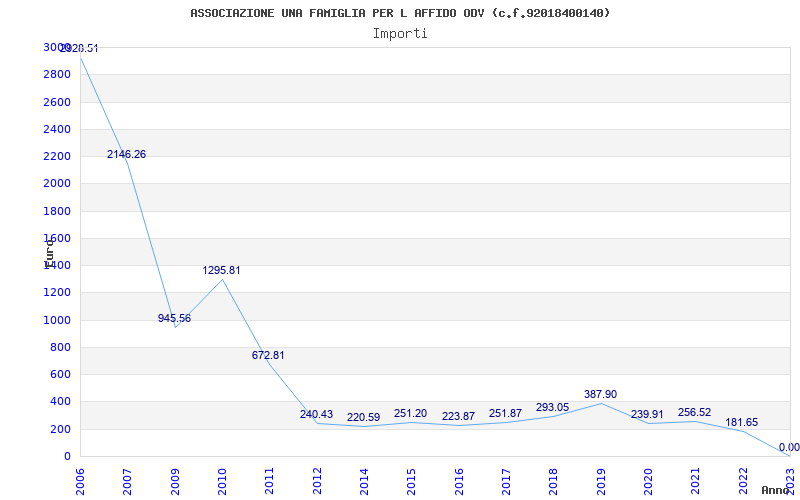
Task: Click the 2022 year axis label
Action: (x=742, y=481)
